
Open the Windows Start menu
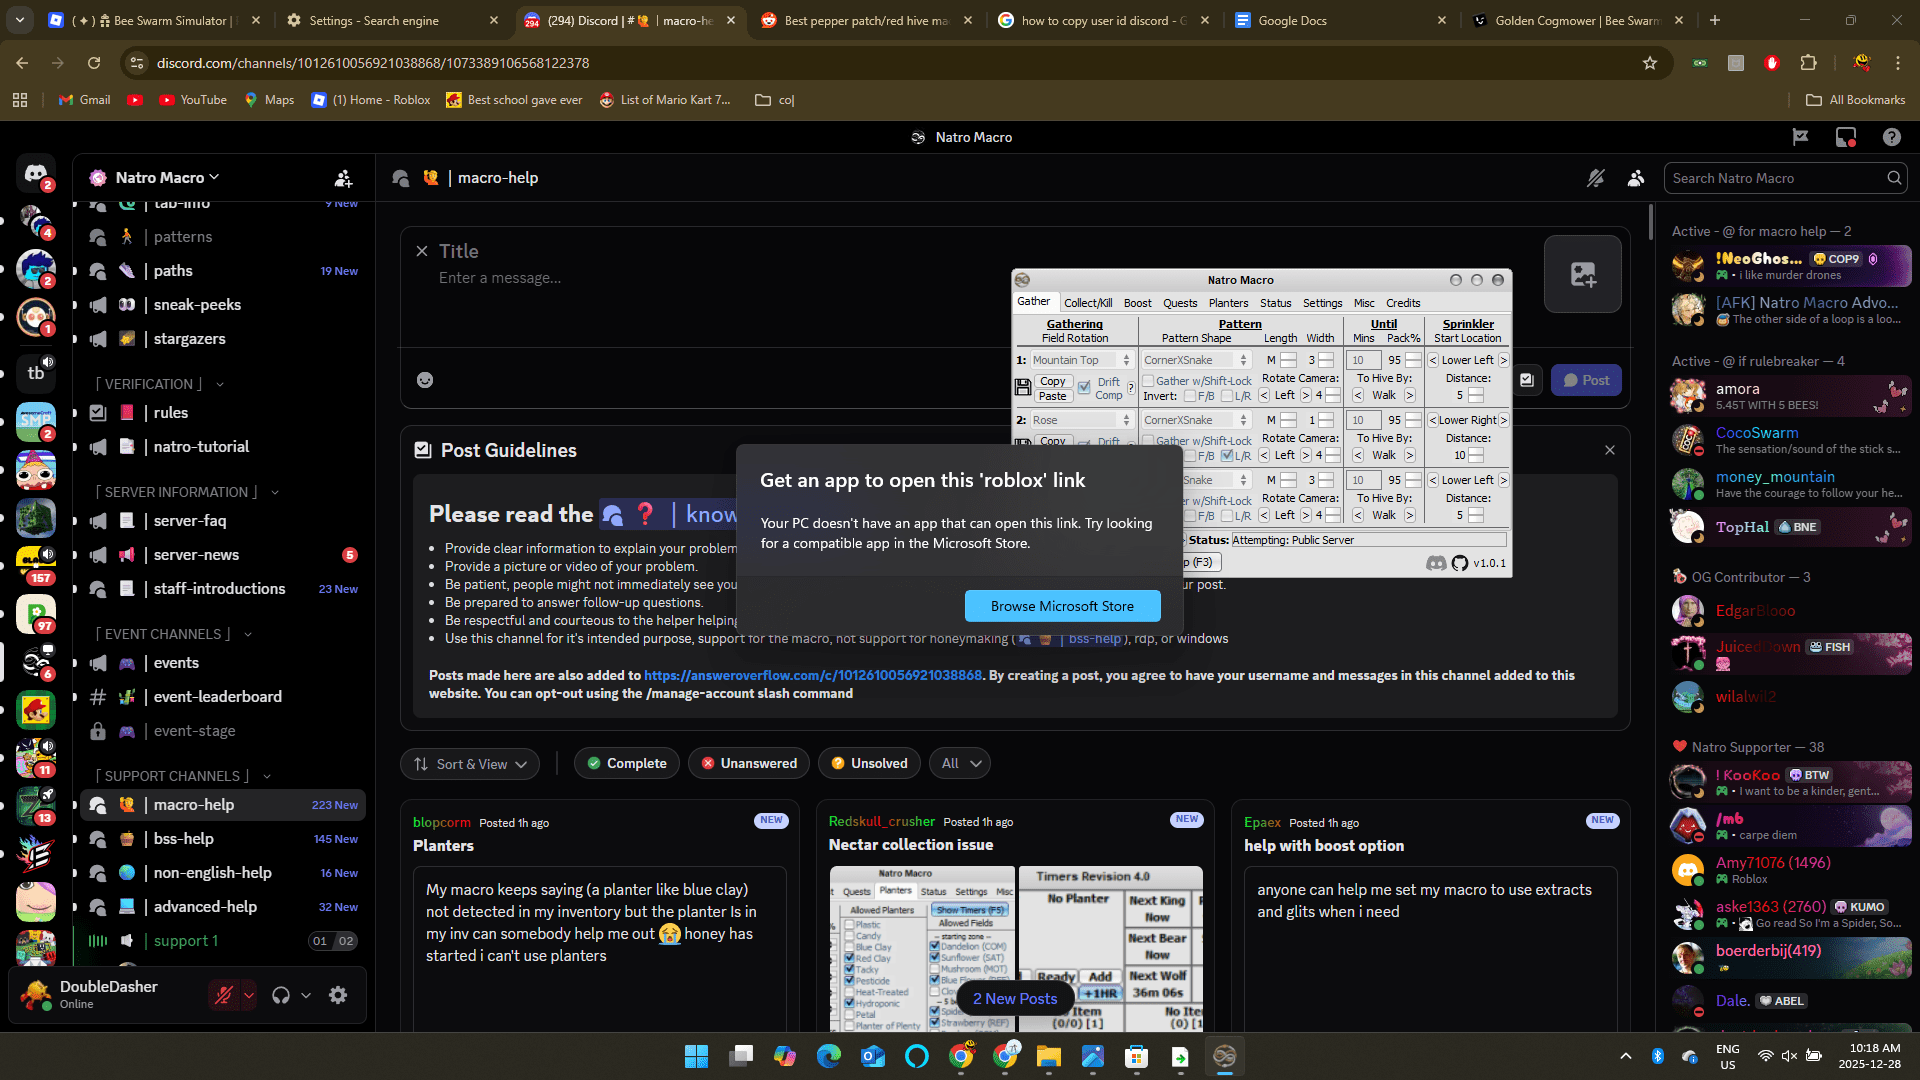point(696,1056)
